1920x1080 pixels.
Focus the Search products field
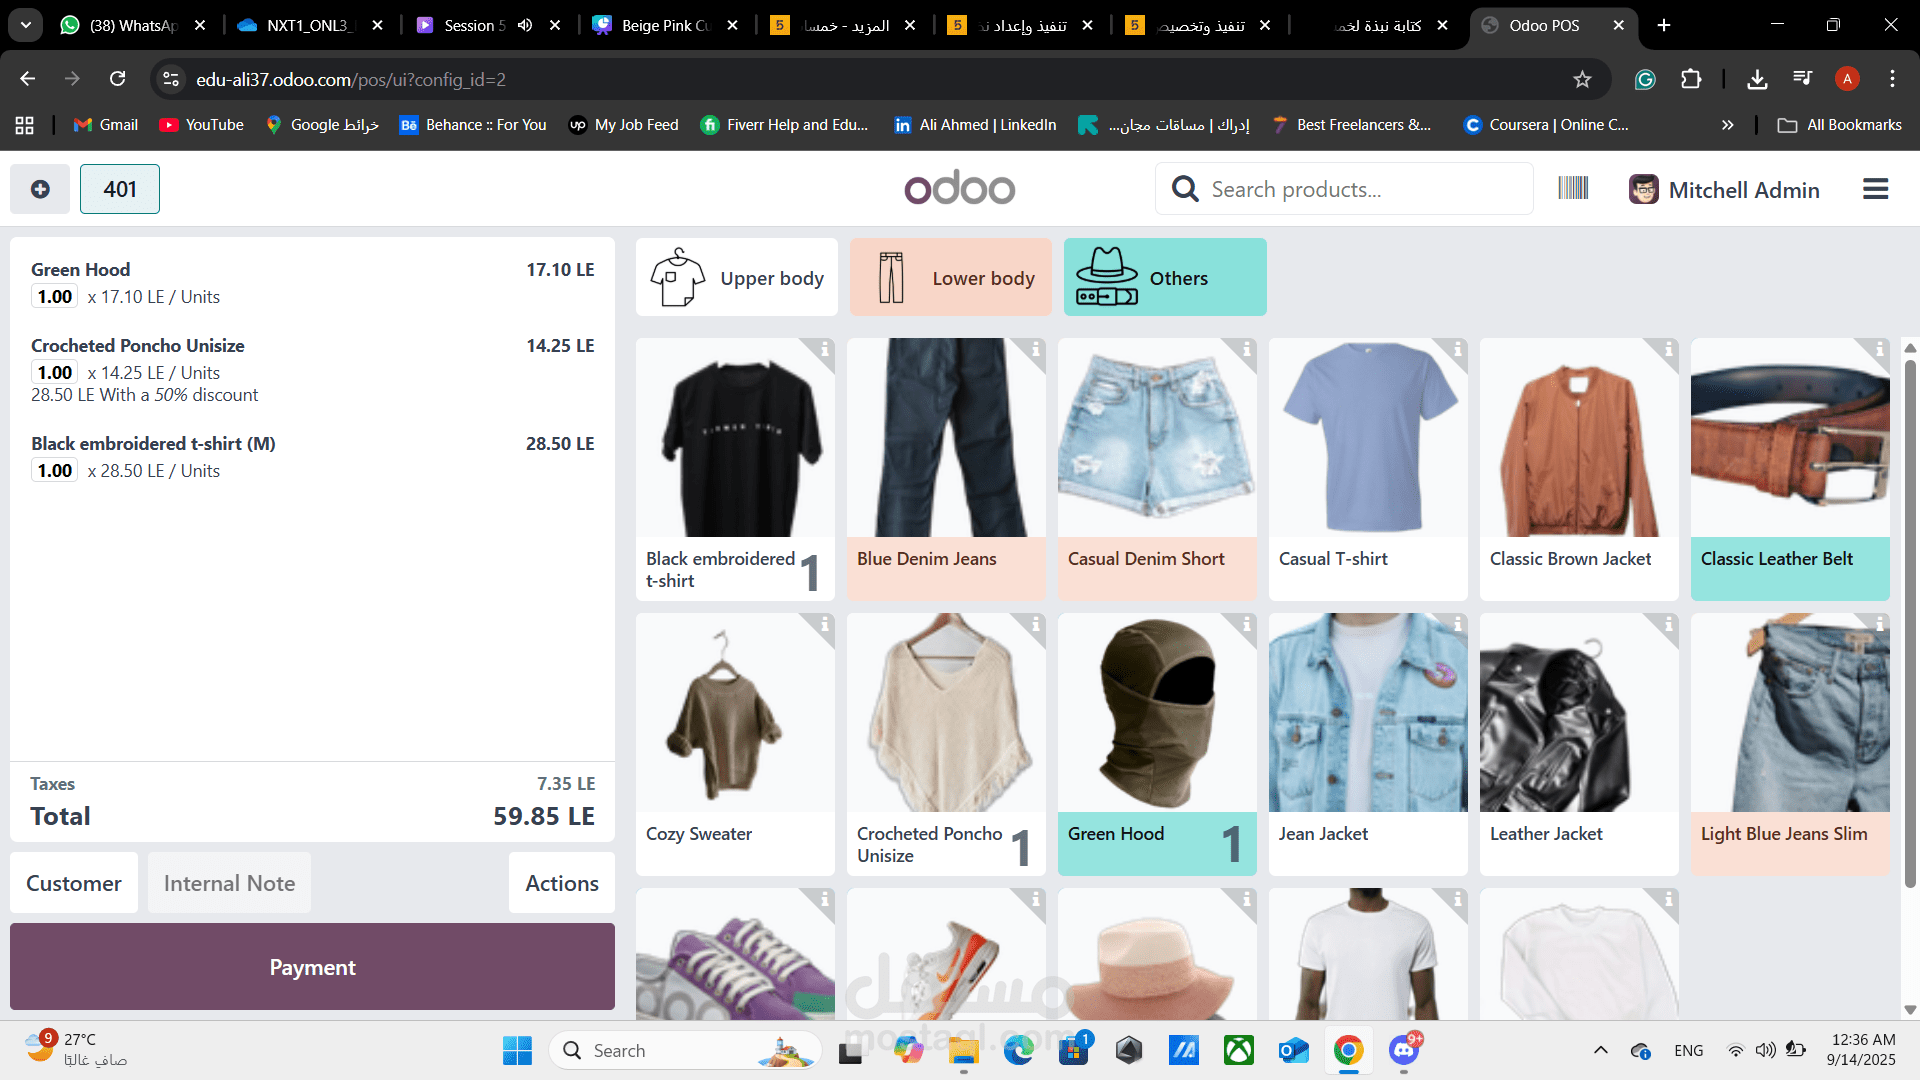[x=1345, y=189]
